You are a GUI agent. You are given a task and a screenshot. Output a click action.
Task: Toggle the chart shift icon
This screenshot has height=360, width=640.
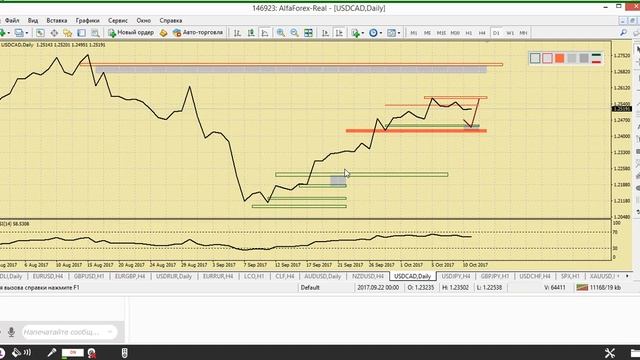[x=339, y=33]
